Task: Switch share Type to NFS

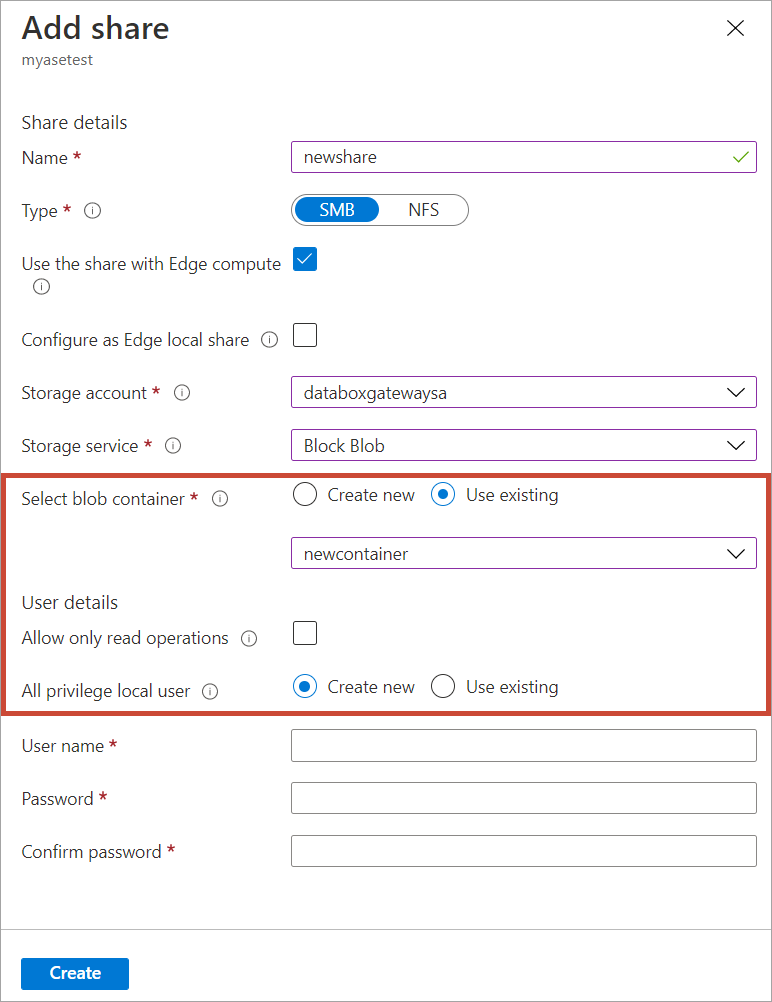Action: pos(424,210)
